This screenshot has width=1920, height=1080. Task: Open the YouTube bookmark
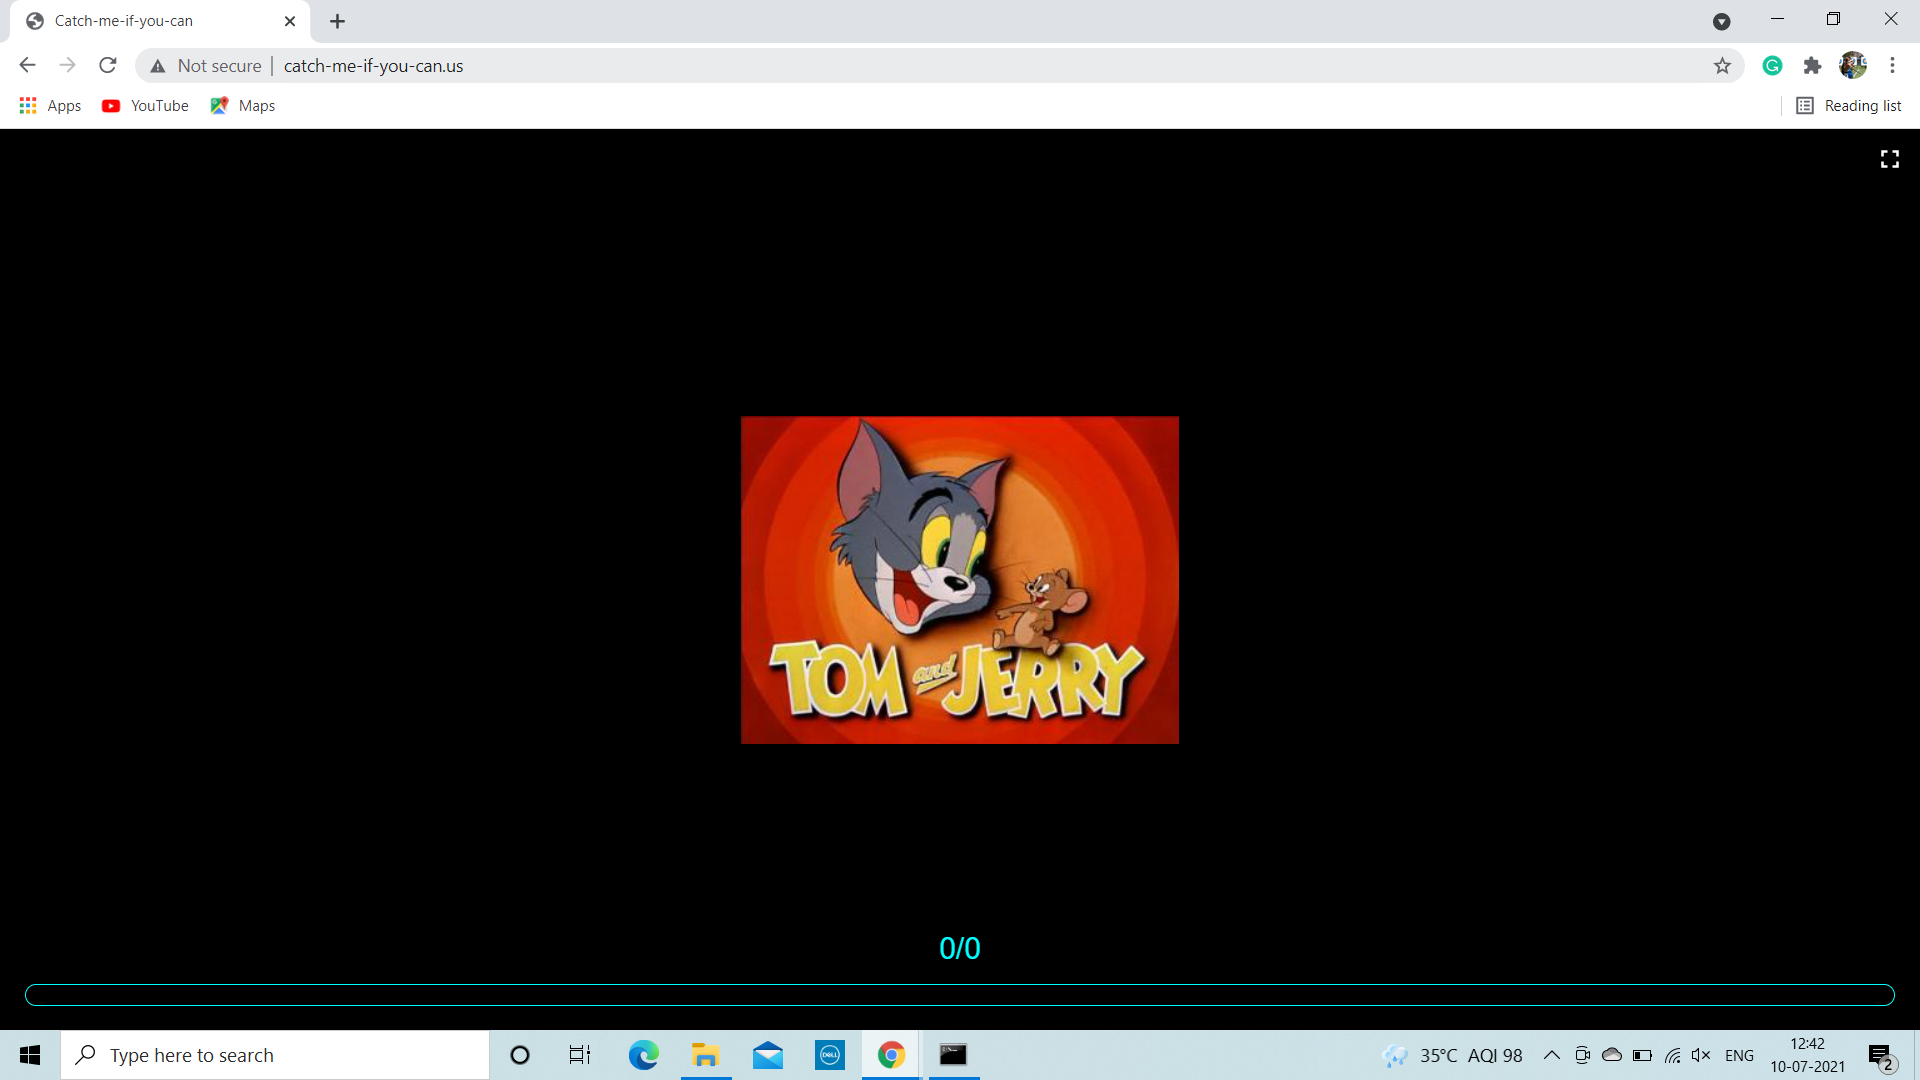[x=146, y=106]
